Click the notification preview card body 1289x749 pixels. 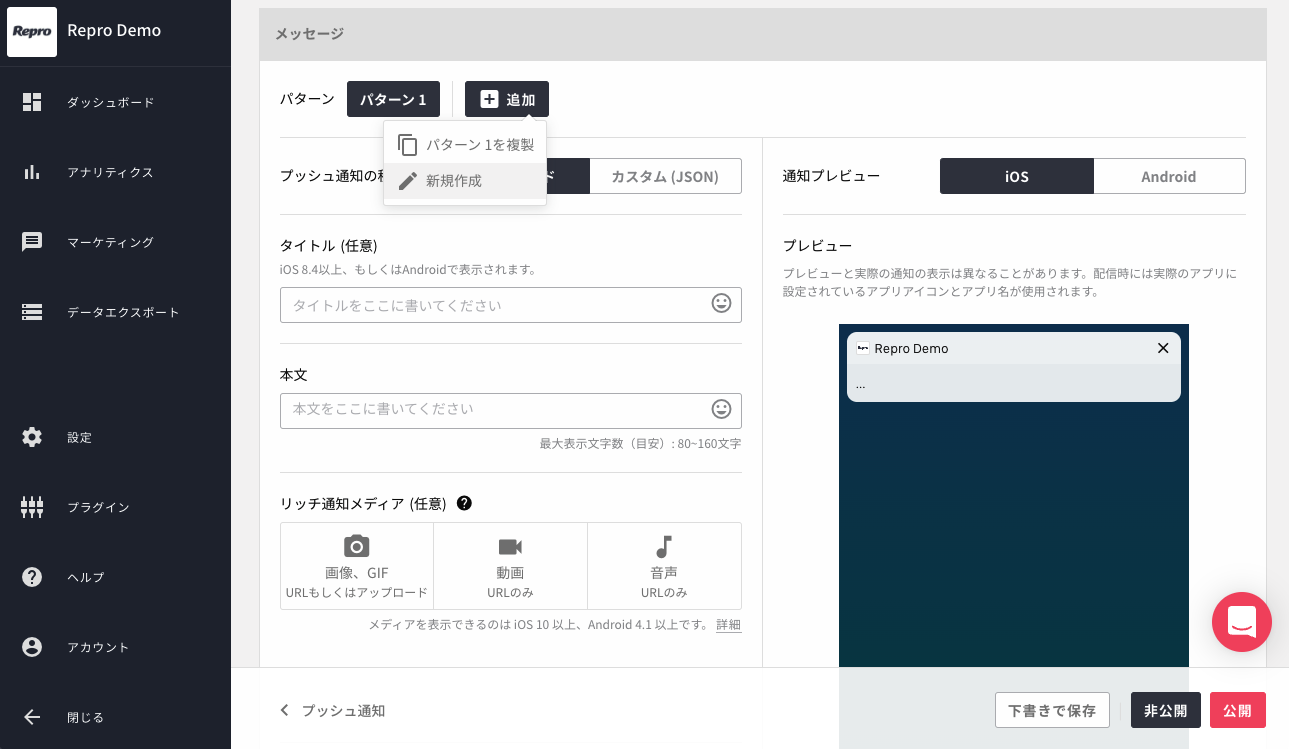[x=1014, y=383]
